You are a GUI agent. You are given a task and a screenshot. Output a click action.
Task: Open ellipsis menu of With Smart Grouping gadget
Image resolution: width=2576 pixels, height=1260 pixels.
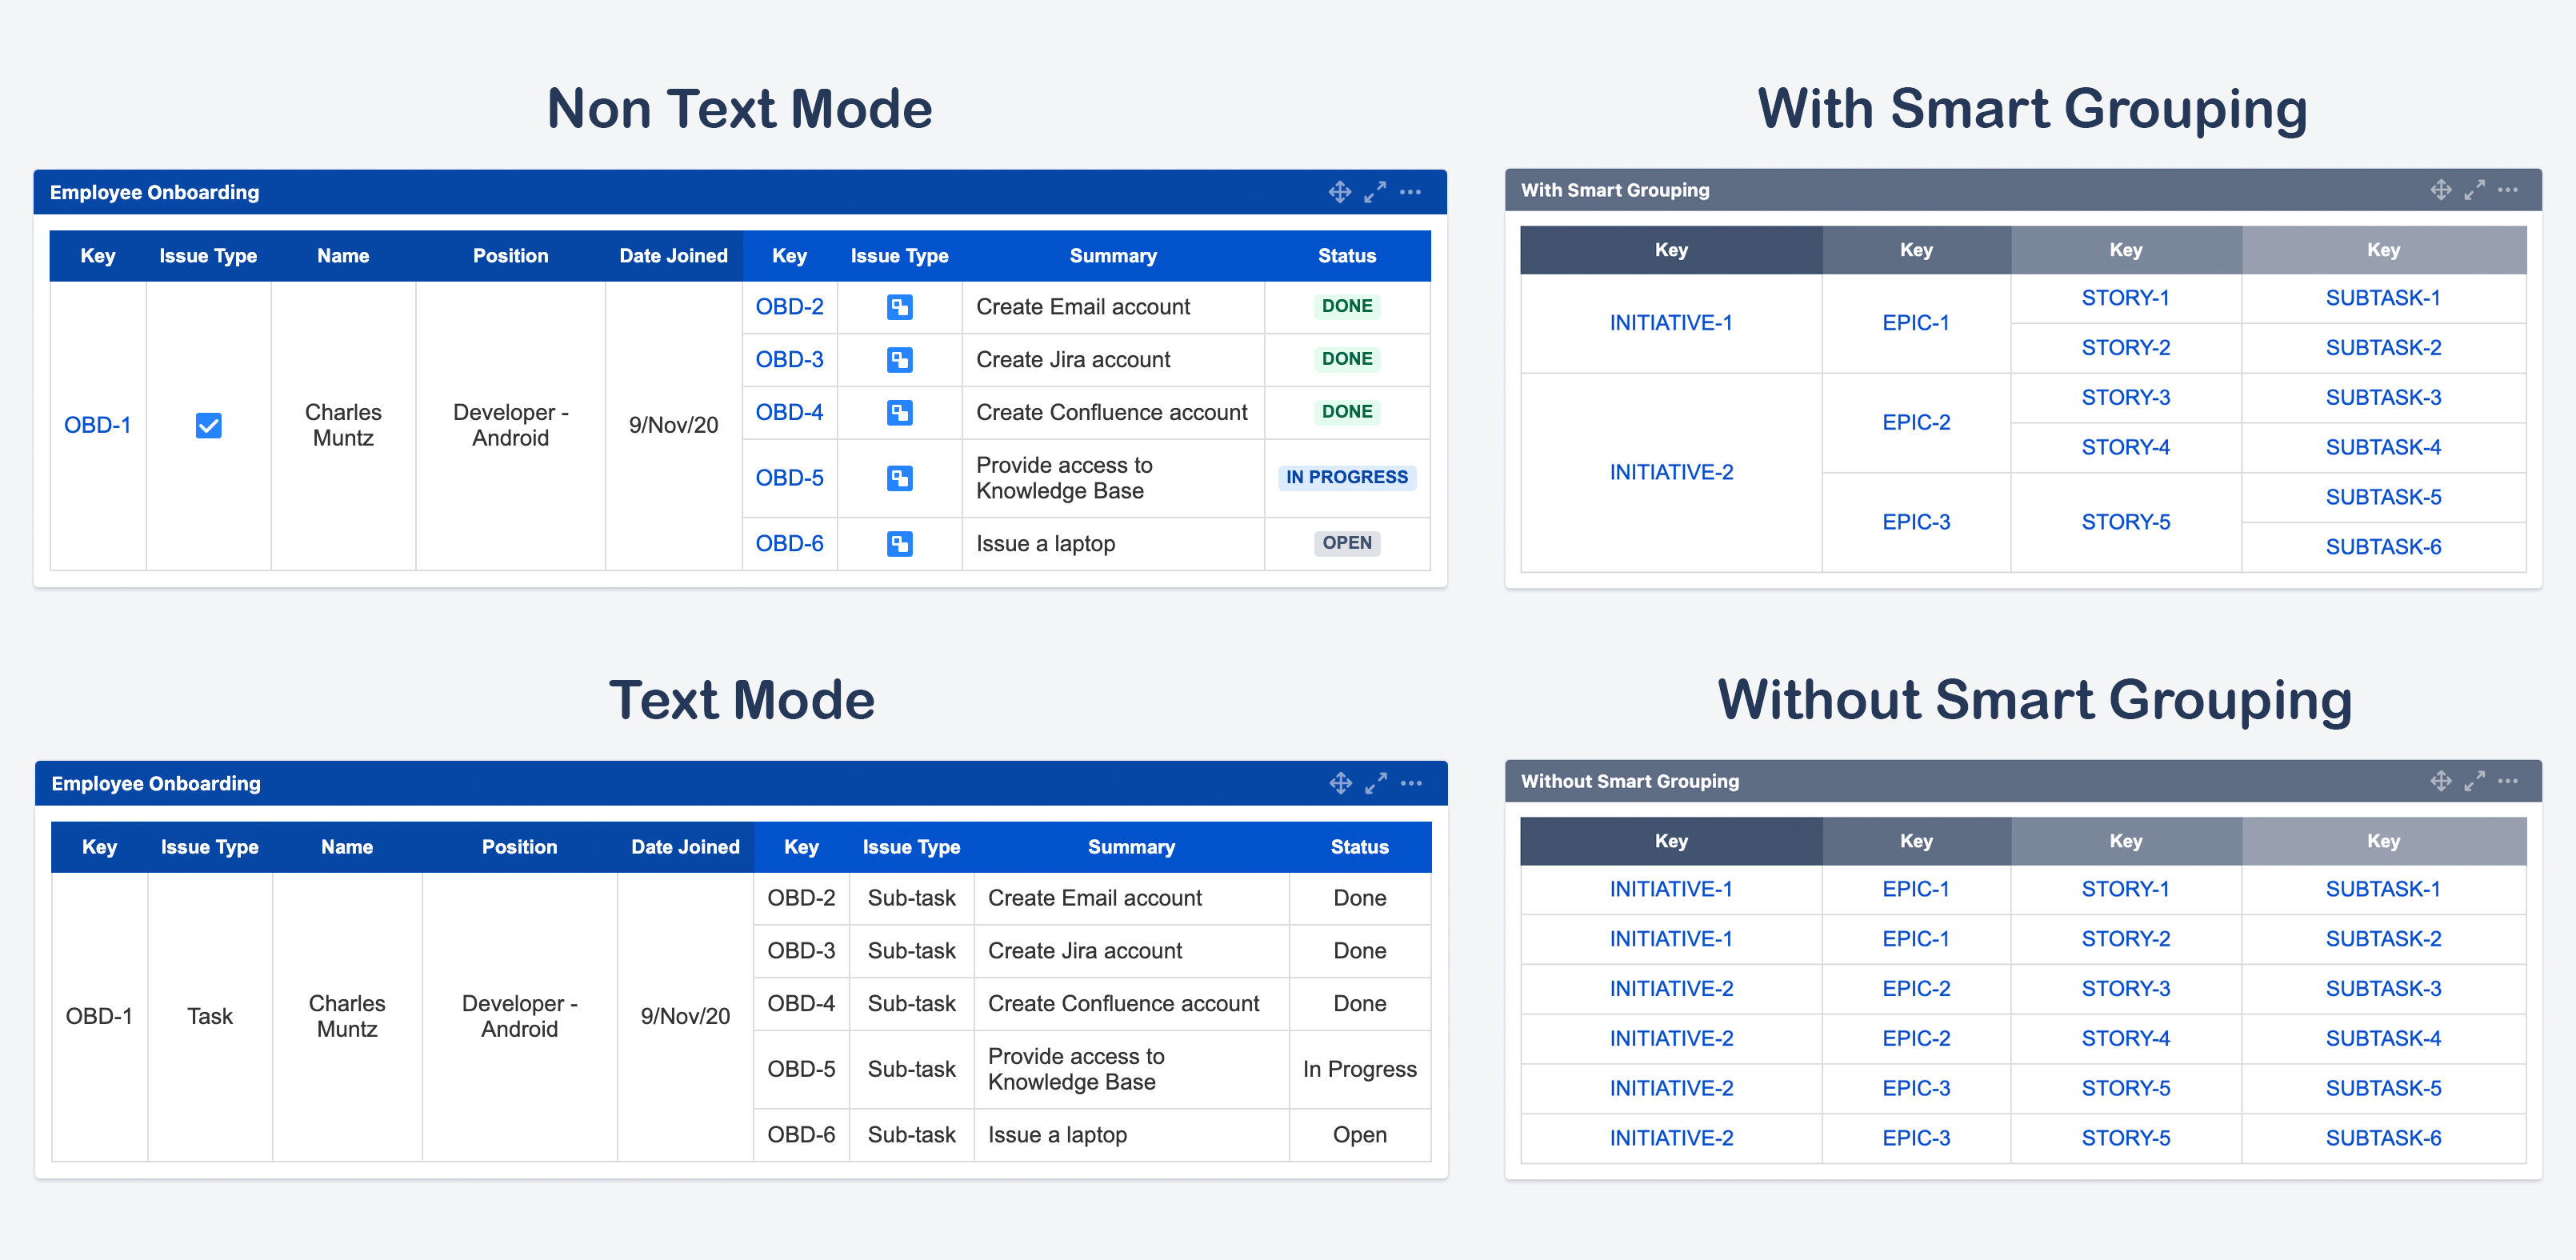[2507, 190]
